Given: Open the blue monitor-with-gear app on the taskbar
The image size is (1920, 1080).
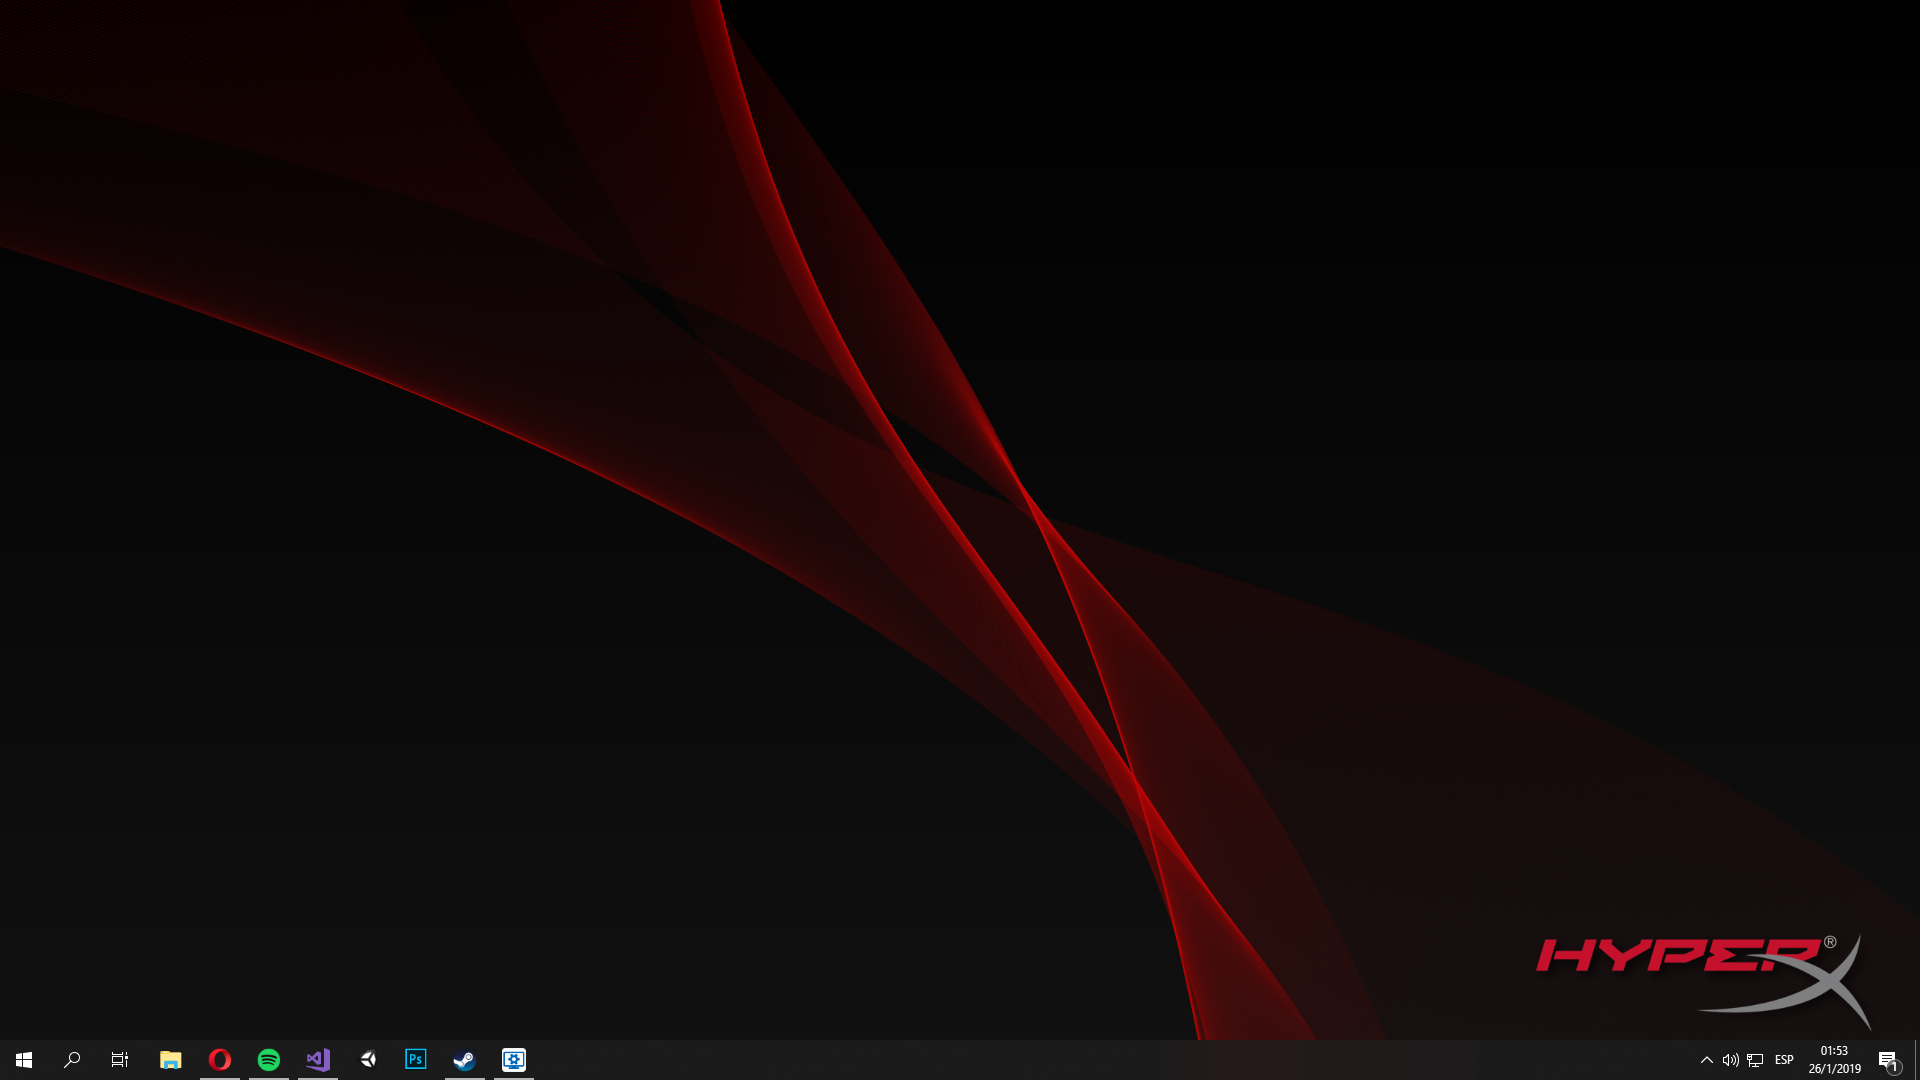Looking at the screenshot, I should pyautogui.click(x=514, y=1060).
